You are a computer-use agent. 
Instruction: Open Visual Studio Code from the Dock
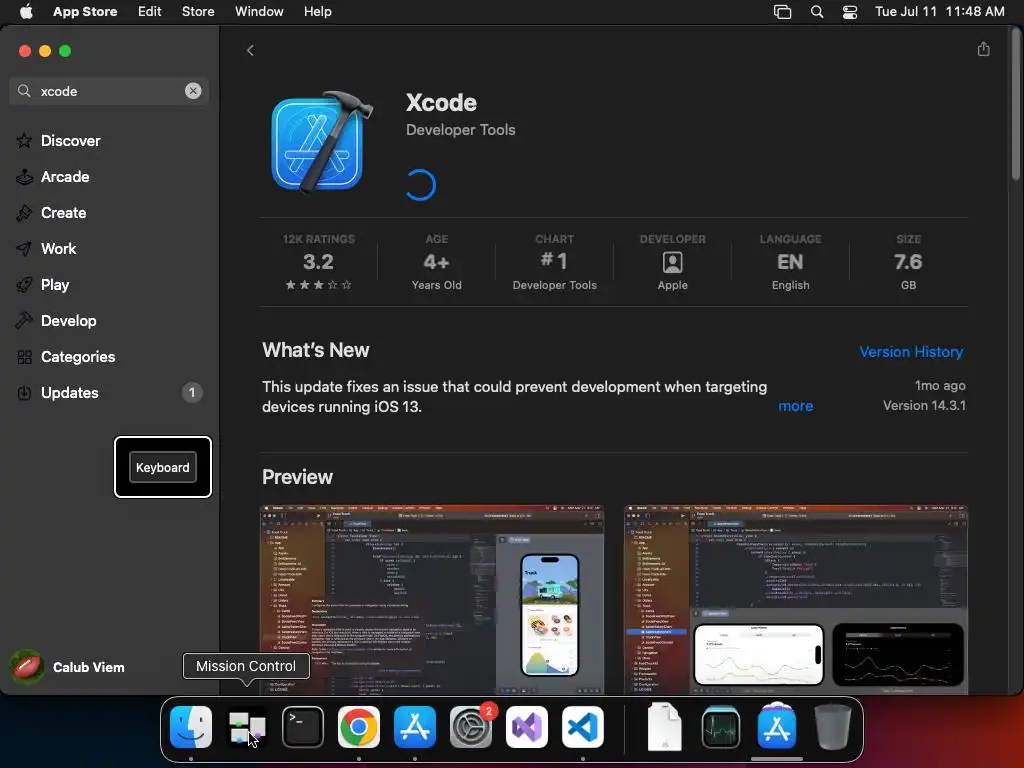pos(583,727)
